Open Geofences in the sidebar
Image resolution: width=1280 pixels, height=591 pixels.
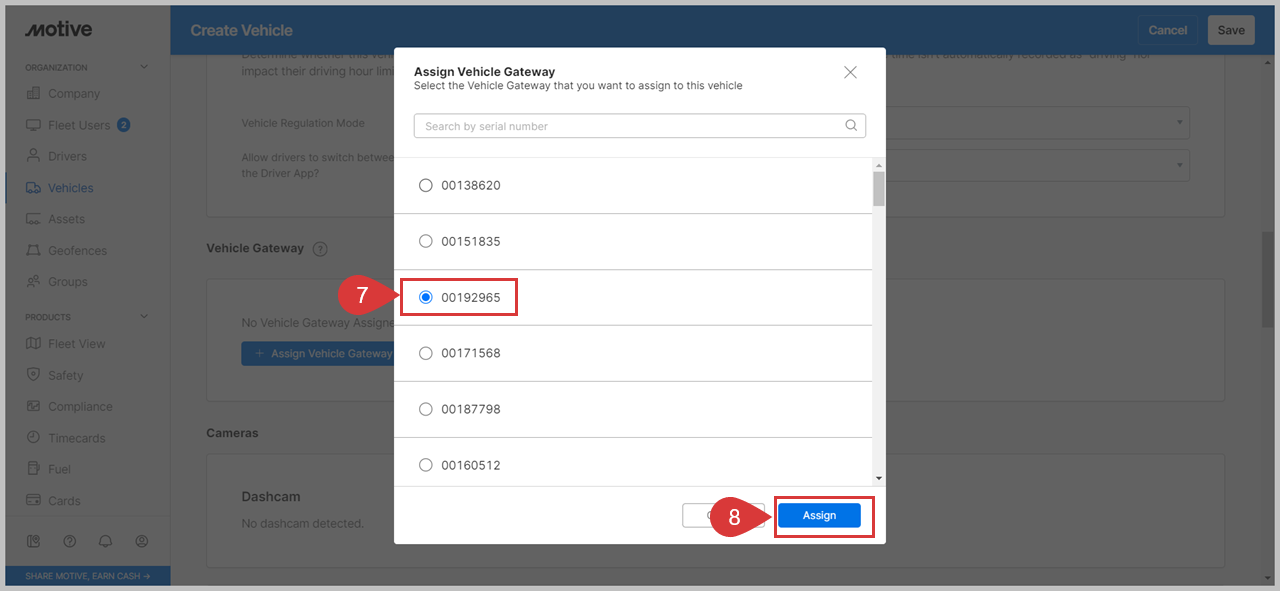point(77,251)
